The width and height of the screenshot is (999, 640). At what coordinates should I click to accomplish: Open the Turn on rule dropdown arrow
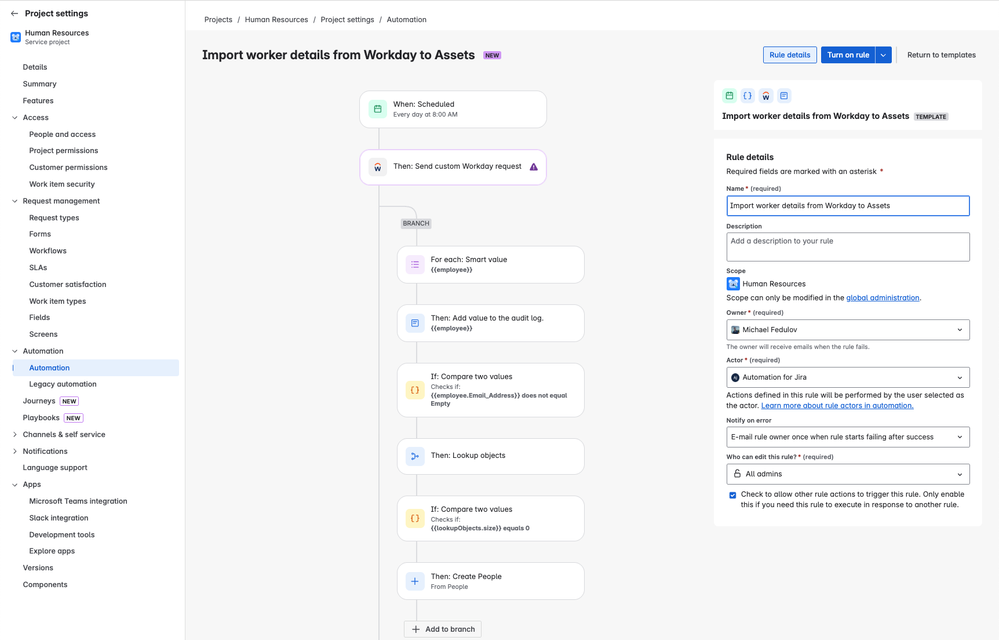(x=883, y=55)
